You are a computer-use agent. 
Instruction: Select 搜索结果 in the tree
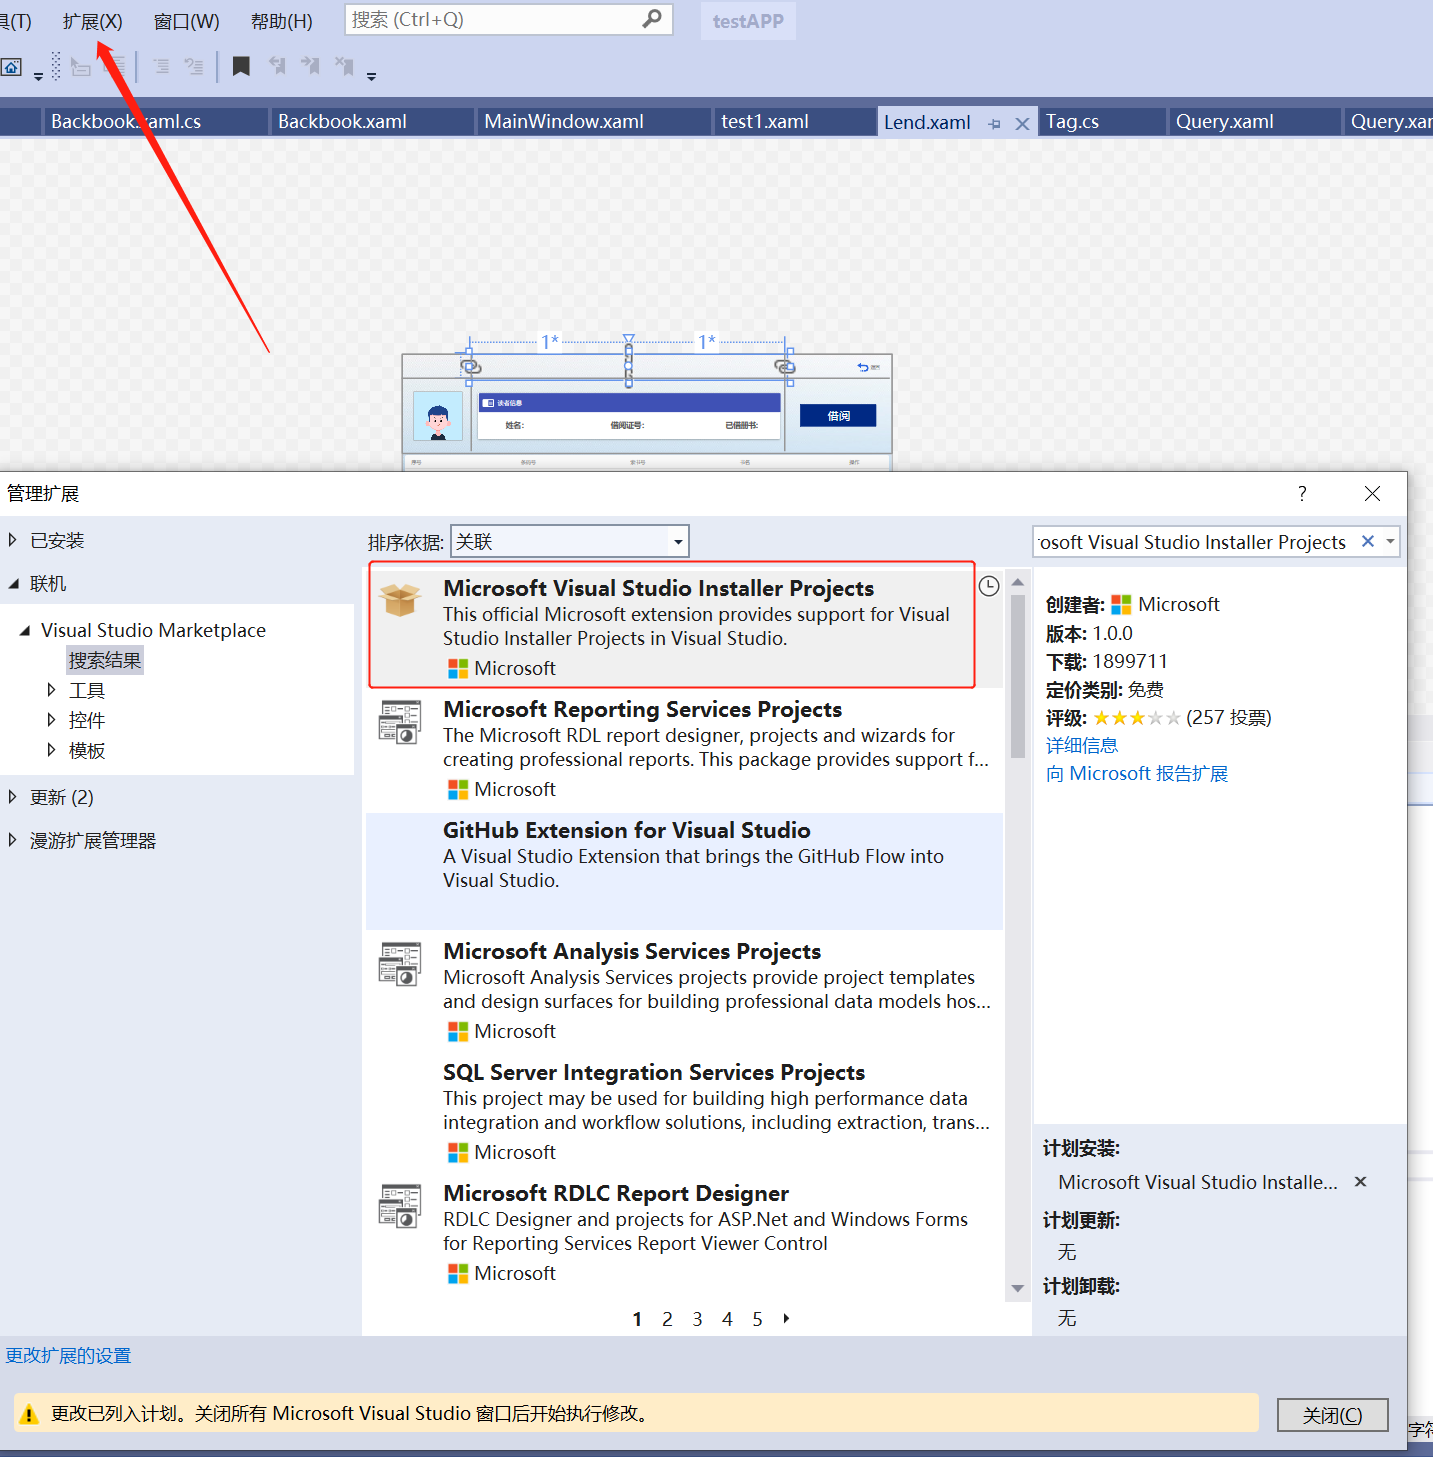pyautogui.click(x=105, y=660)
